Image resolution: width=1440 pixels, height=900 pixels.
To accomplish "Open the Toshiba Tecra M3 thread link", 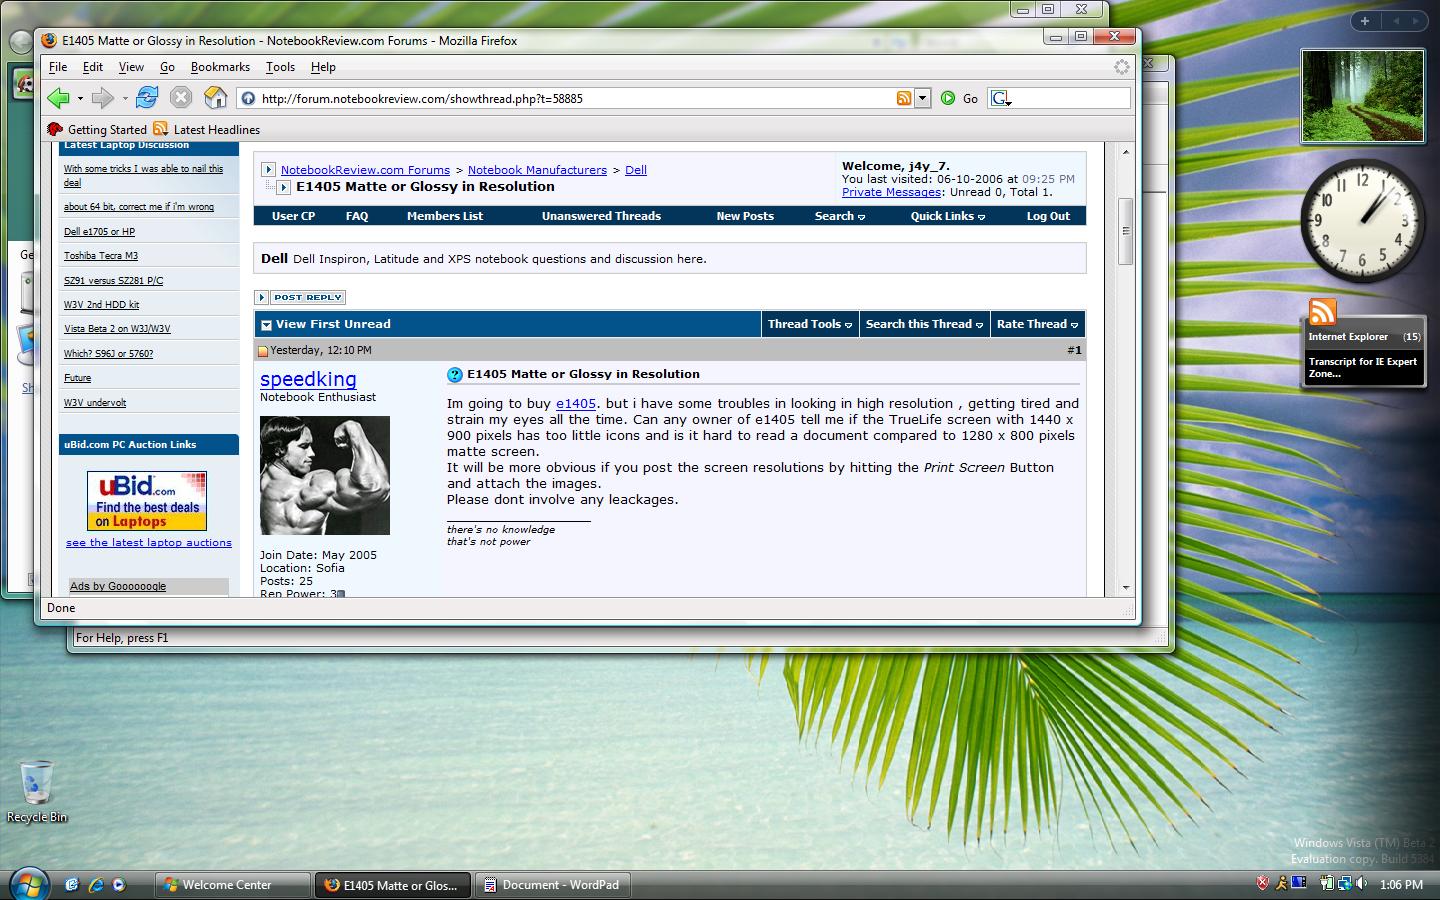I will (101, 256).
